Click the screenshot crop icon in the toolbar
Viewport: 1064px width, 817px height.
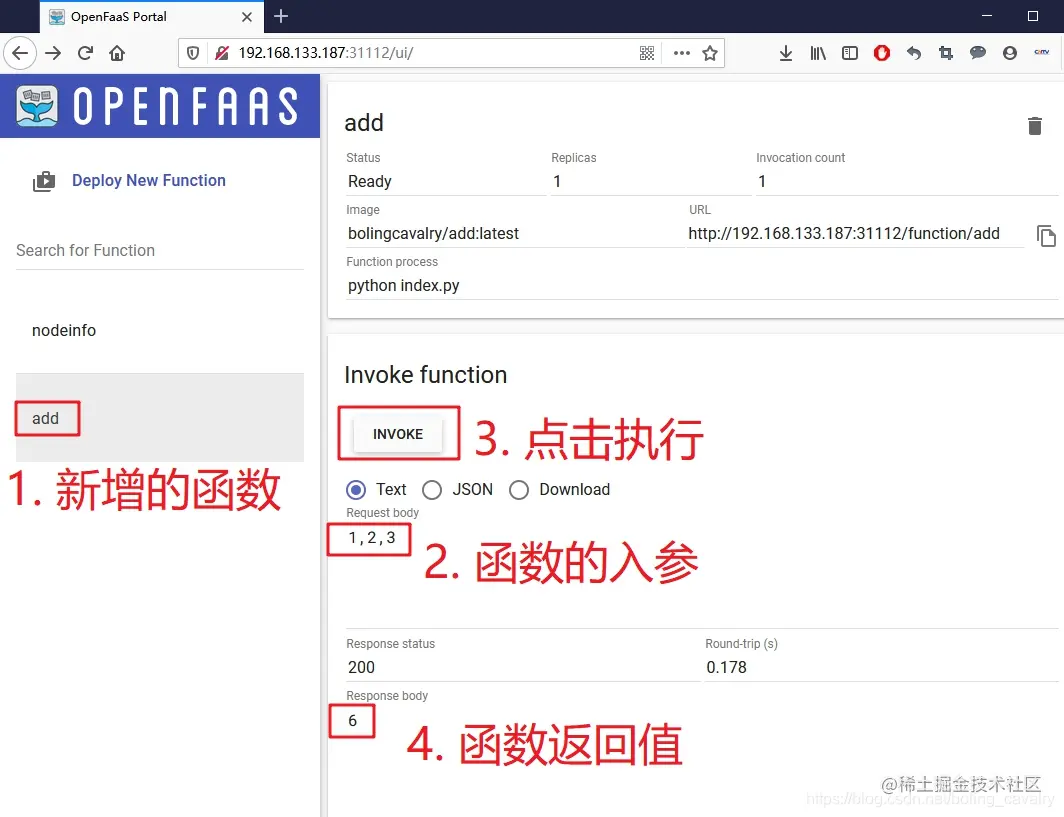(x=946, y=53)
